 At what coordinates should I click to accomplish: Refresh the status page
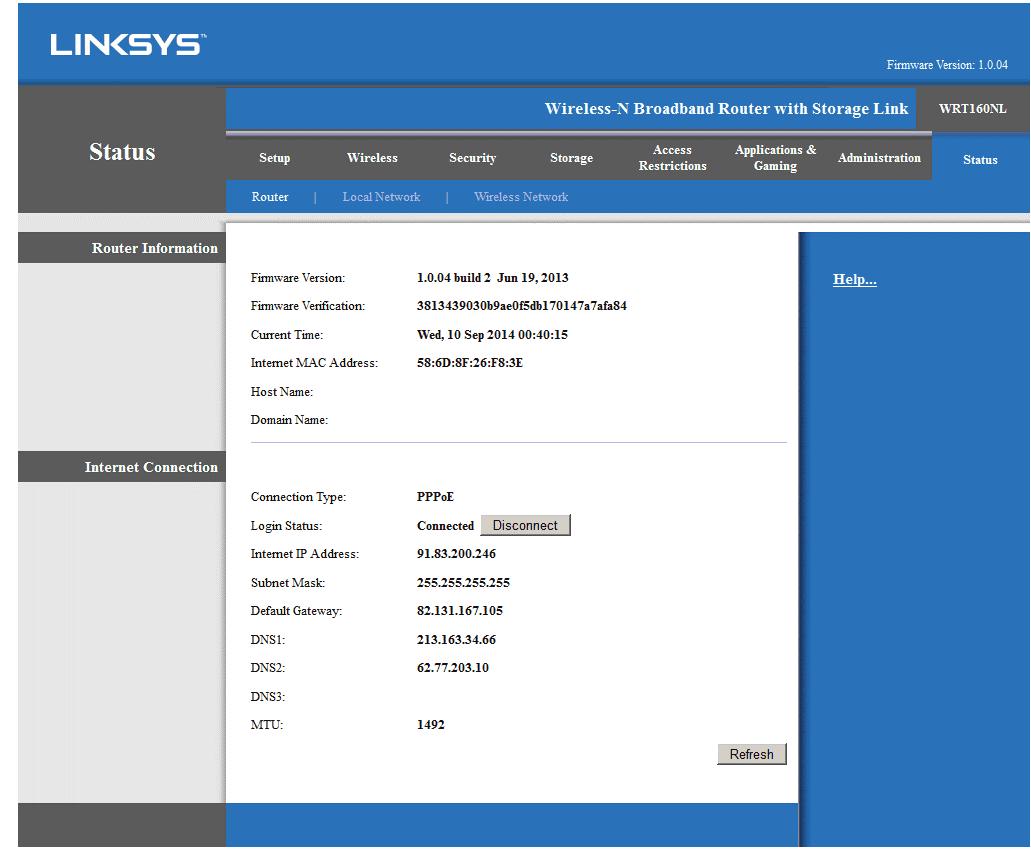point(752,754)
